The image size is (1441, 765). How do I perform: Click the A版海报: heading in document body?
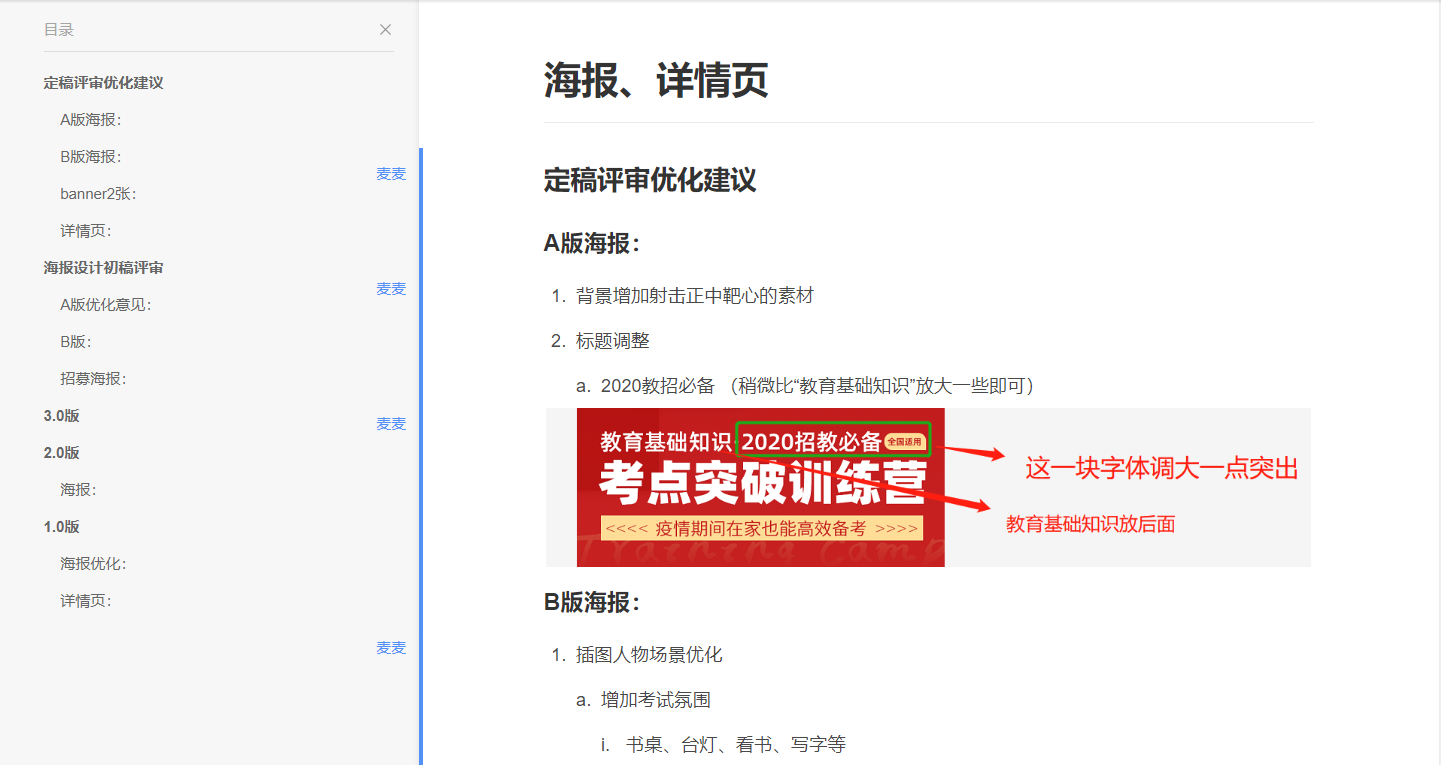[x=592, y=243]
